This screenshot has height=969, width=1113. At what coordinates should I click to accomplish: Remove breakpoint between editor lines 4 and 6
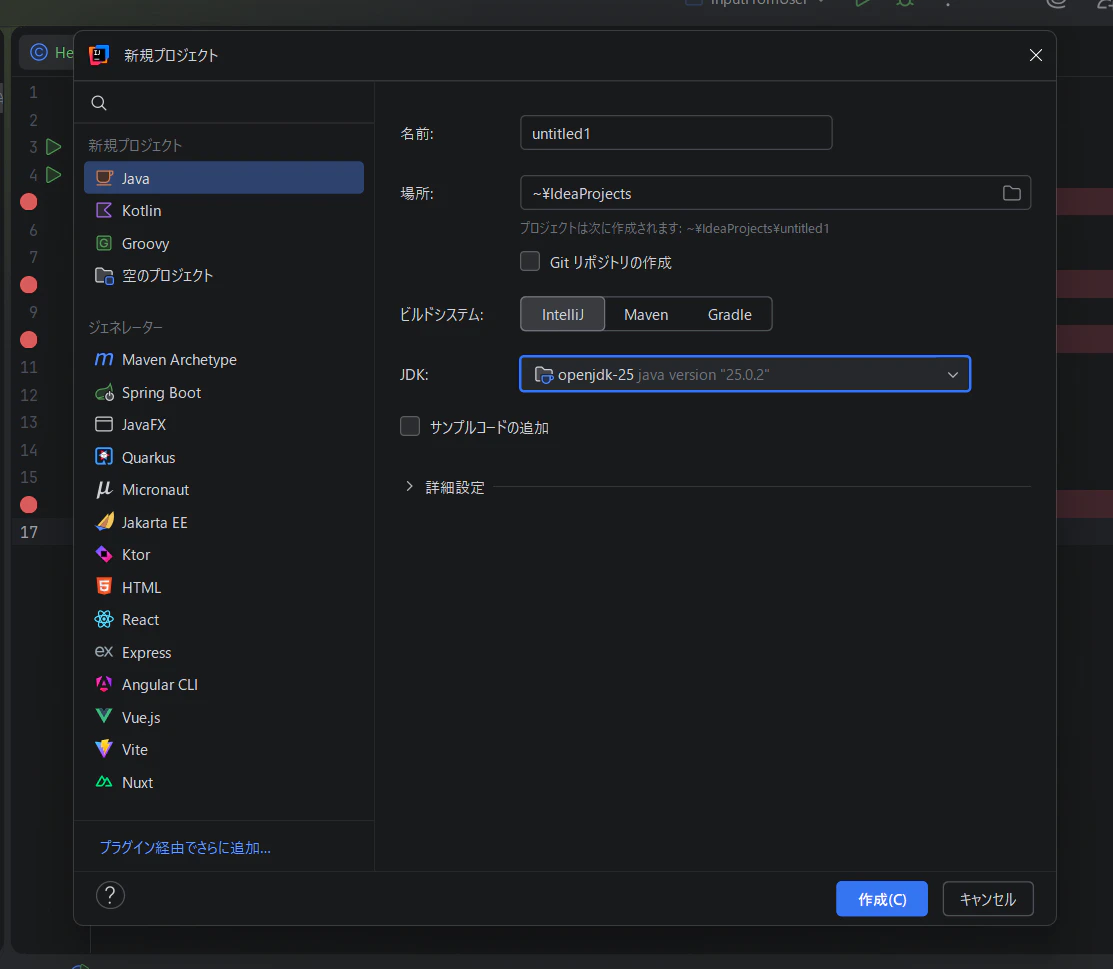(x=28, y=202)
